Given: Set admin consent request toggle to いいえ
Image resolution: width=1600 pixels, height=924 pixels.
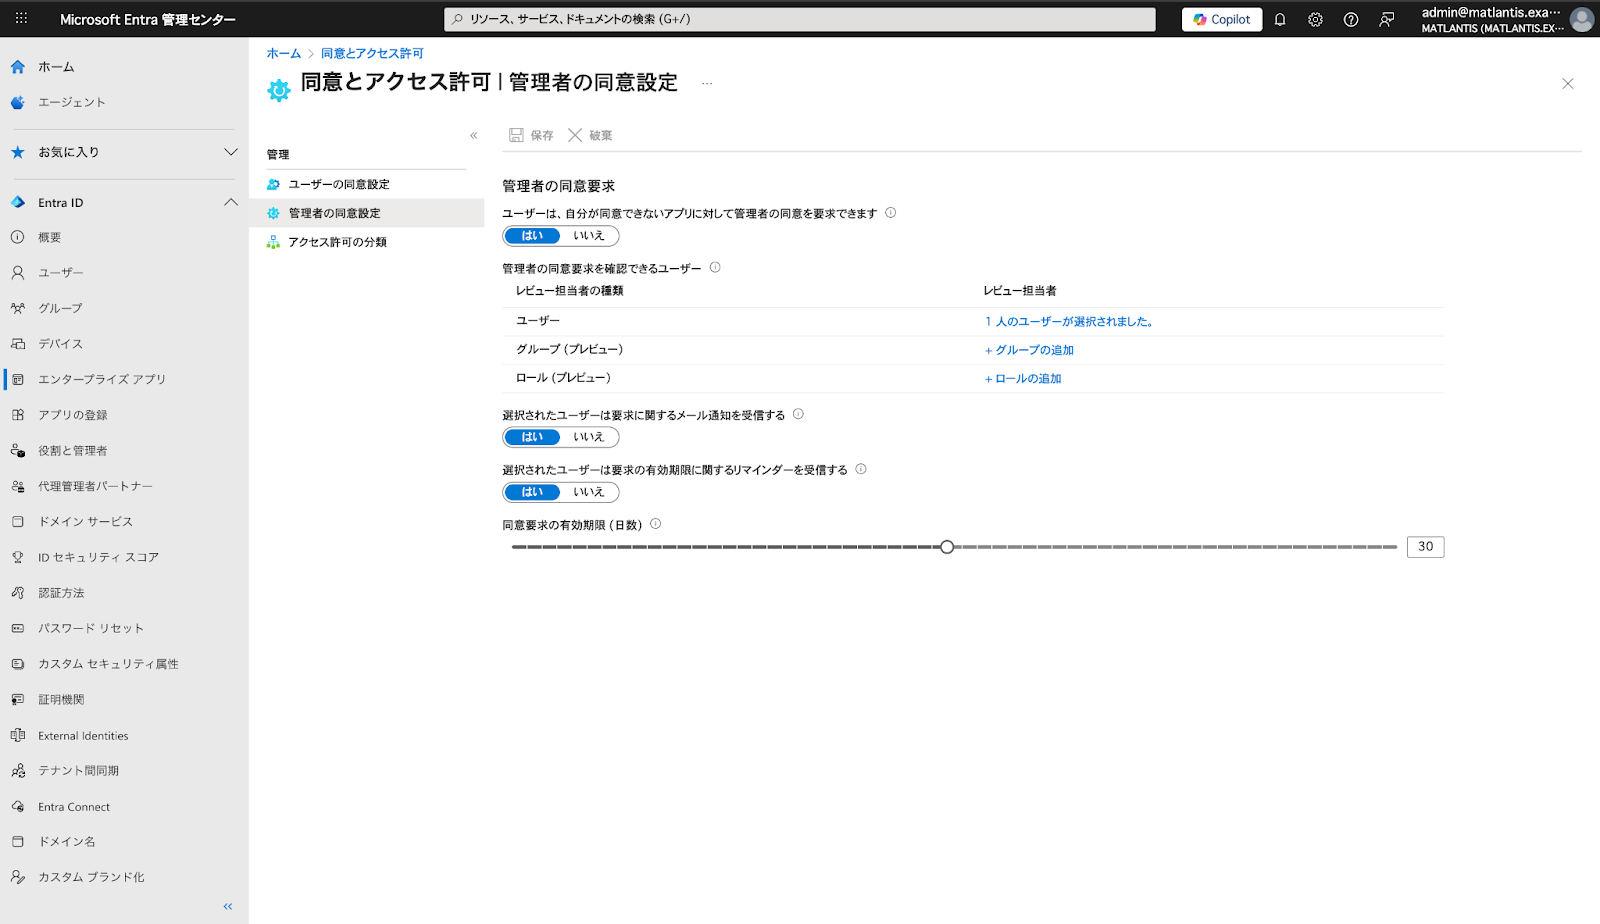Looking at the screenshot, I should coord(589,236).
